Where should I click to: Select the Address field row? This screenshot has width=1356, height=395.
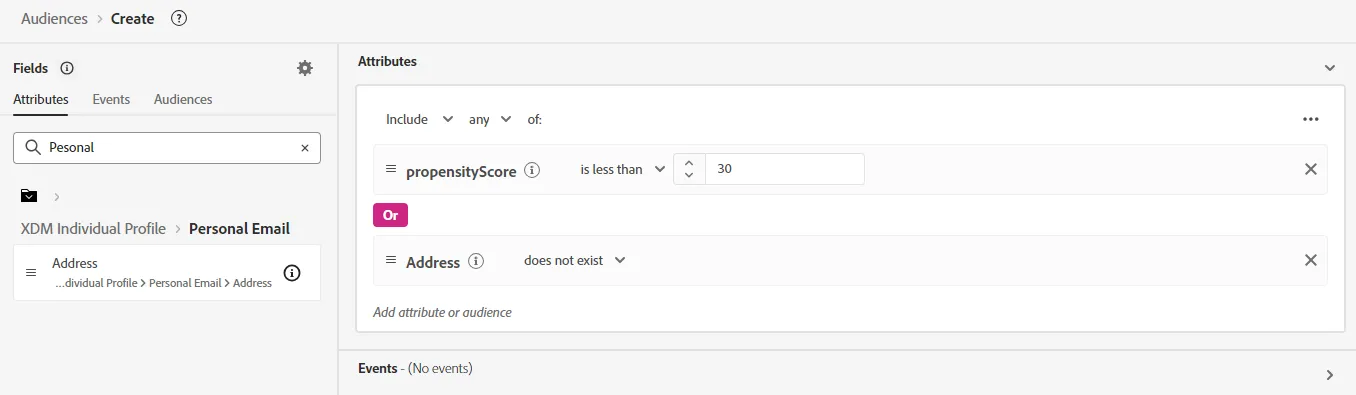pos(167,272)
